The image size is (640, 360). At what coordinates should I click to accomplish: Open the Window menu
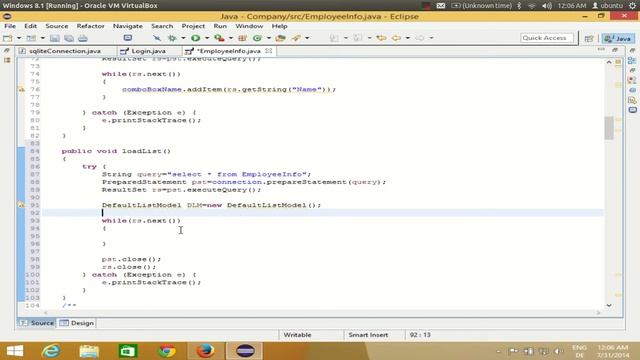click(x=249, y=26)
